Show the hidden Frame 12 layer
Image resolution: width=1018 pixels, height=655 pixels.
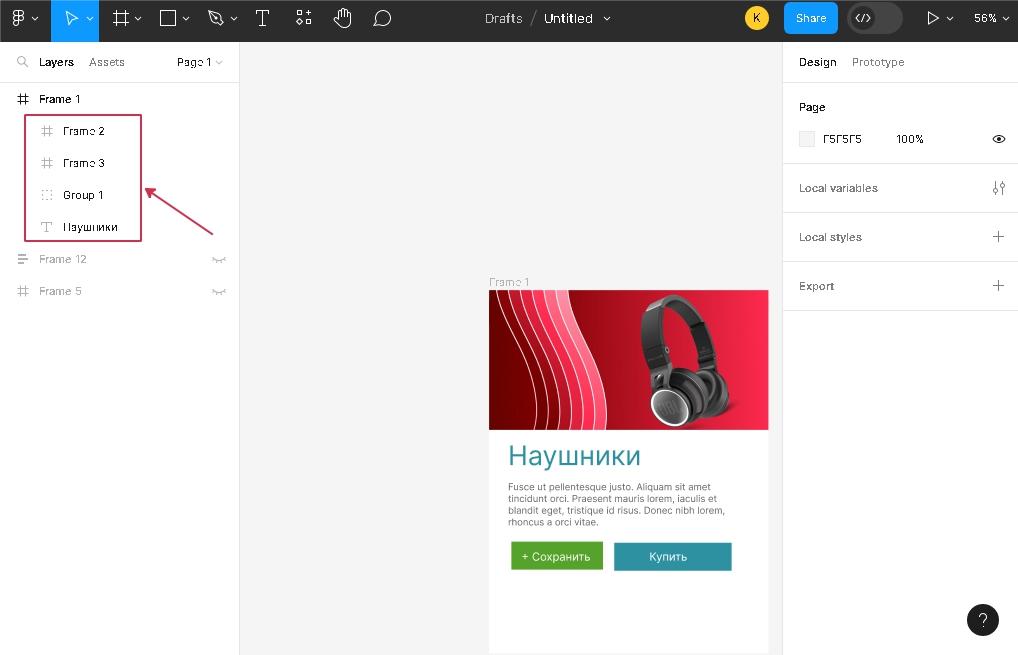tap(218, 260)
